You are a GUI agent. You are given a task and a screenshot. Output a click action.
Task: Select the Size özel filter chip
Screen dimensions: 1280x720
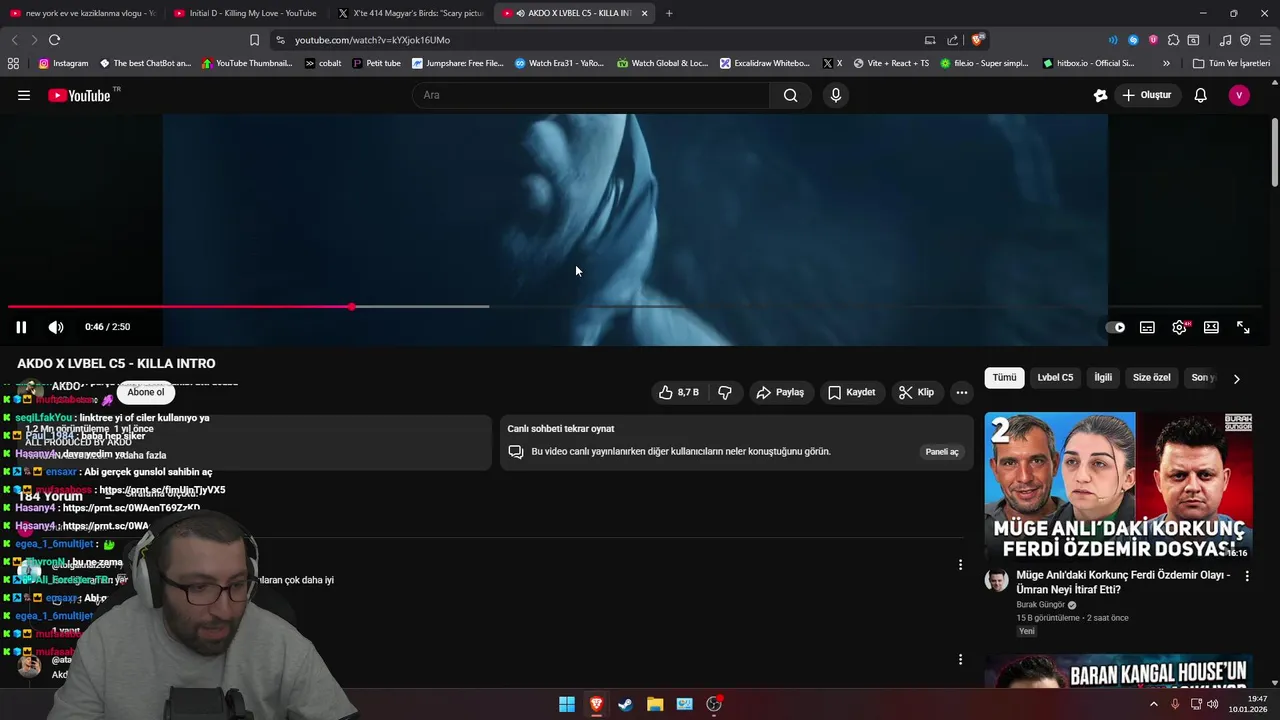coord(1151,378)
